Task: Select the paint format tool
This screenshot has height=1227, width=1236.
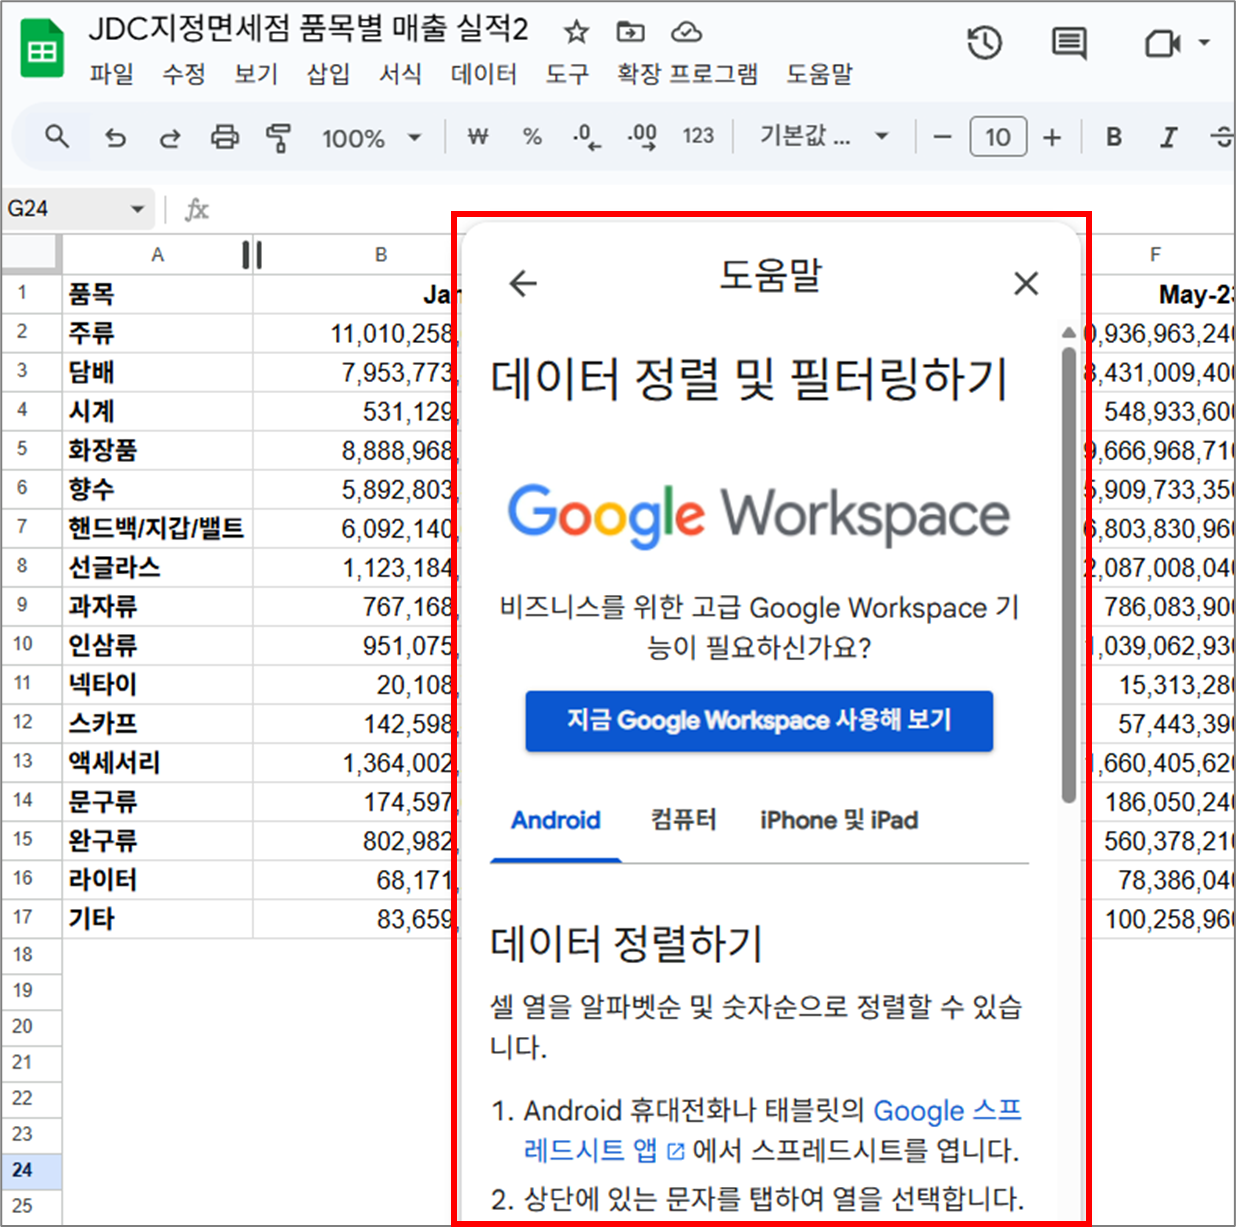Action: point(279,137)
